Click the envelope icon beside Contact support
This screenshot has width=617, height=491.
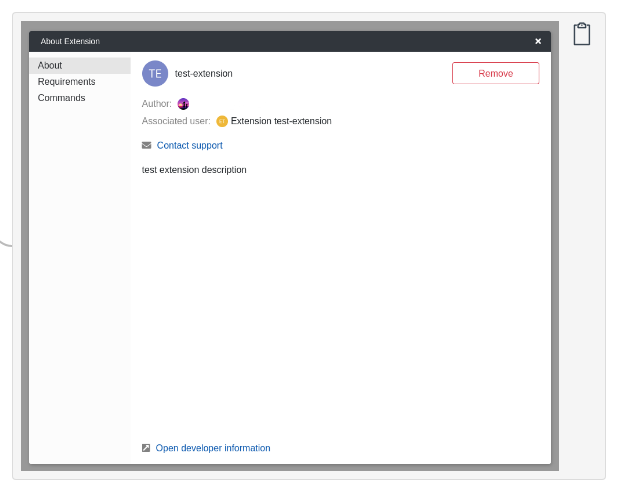tap(146, 146)
